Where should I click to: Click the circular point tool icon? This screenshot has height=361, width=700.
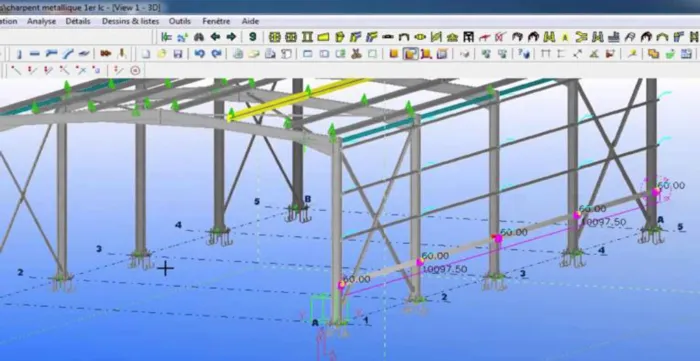(135, 71)
